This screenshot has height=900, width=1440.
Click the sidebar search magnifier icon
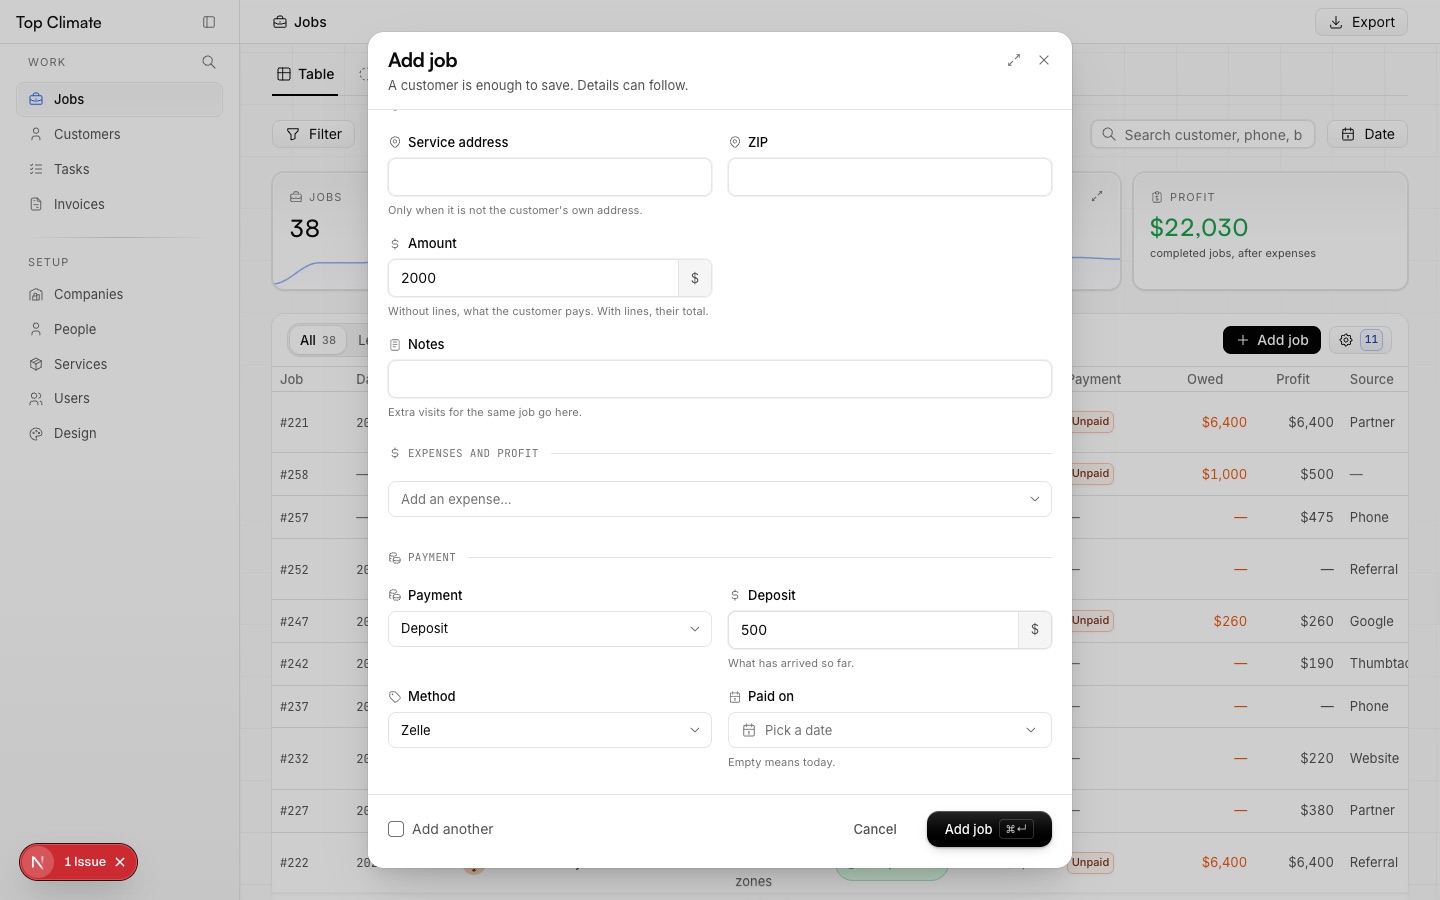[209, 62]
